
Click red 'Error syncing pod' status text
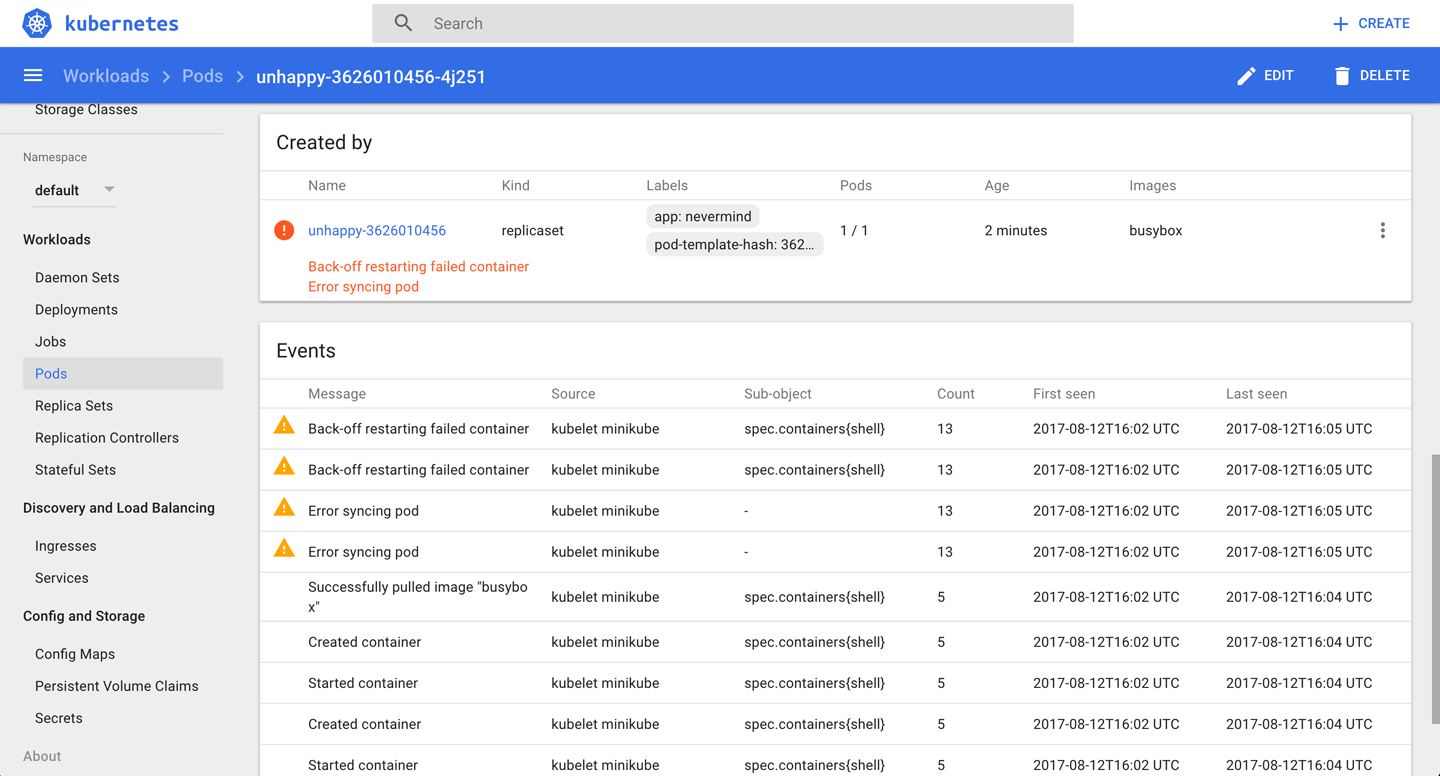point(363,286)
